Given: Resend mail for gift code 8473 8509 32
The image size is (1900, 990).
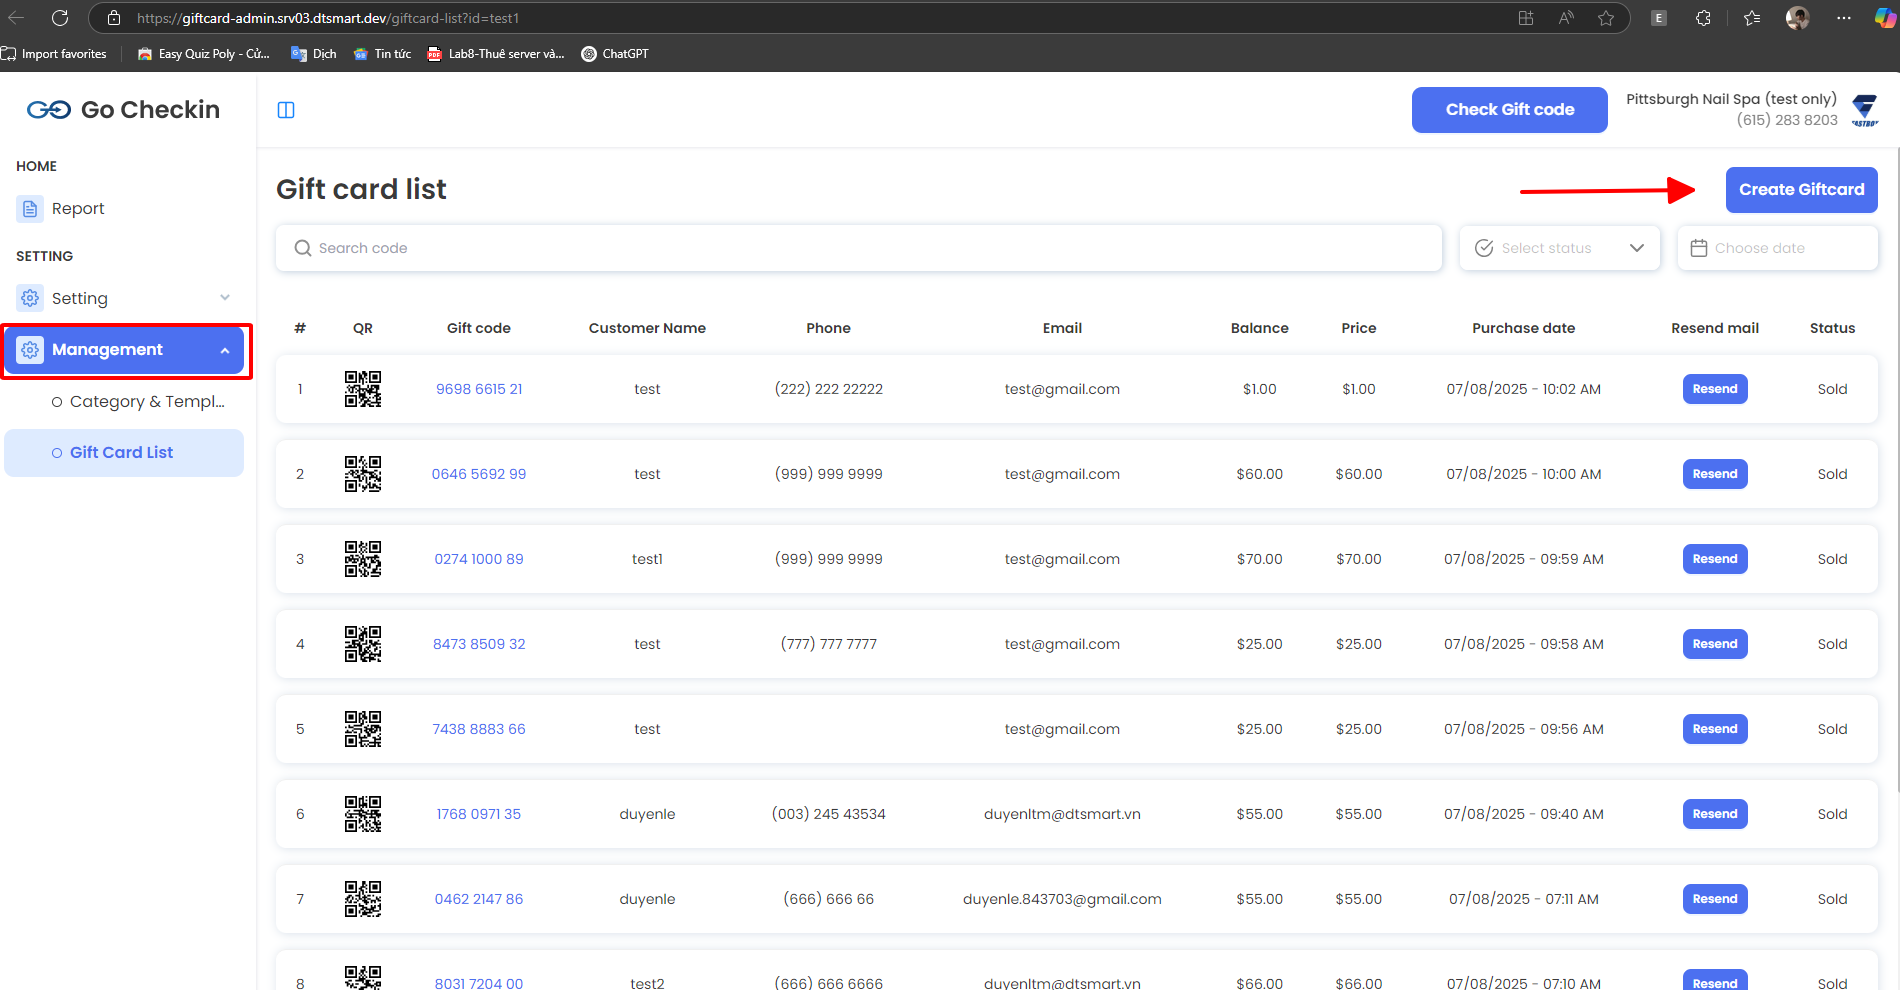Looking at the screenshot, I should (1714, 644).
